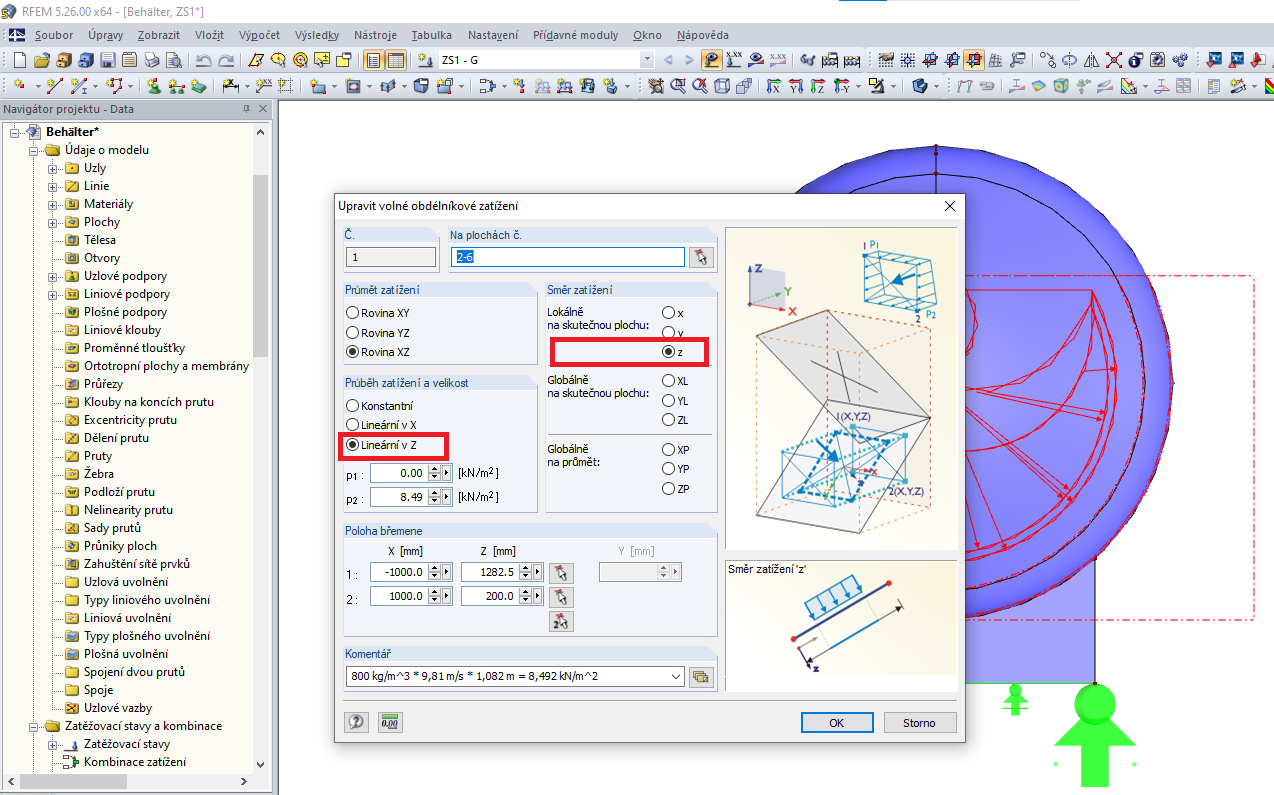Screen dimensions: 1274x795
Task: Confirm dialog with OK button
Action: point(837,722)
